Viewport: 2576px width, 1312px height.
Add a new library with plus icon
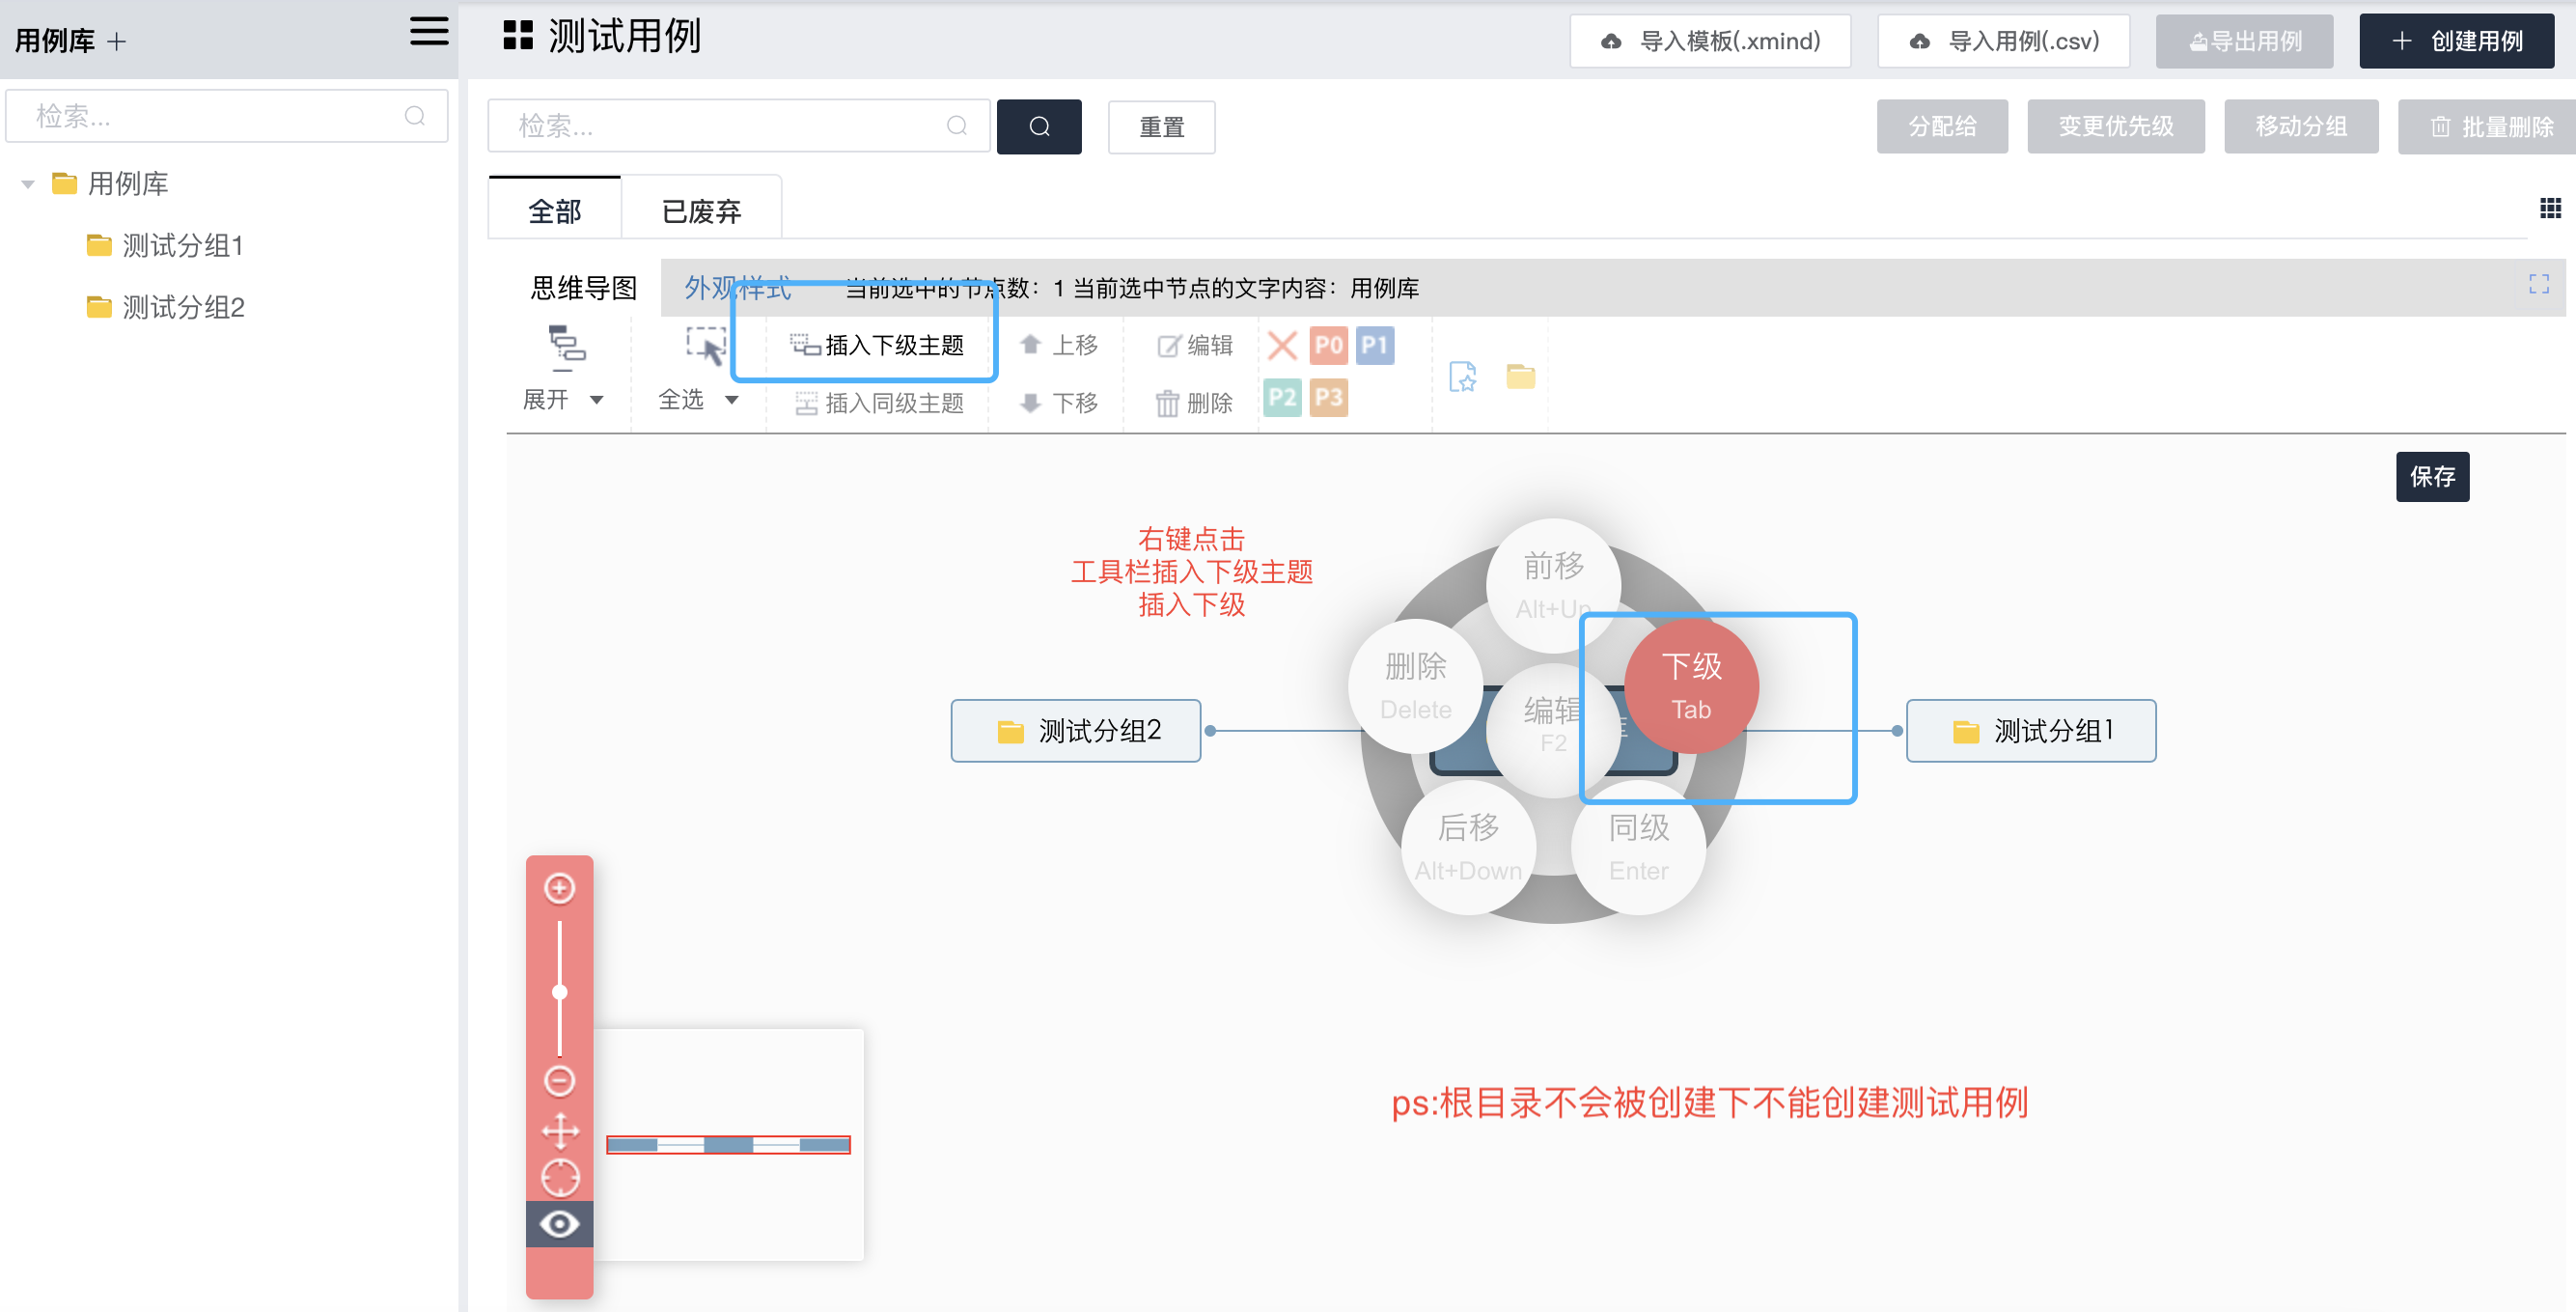pyautogui.click(x=117, y=42)
